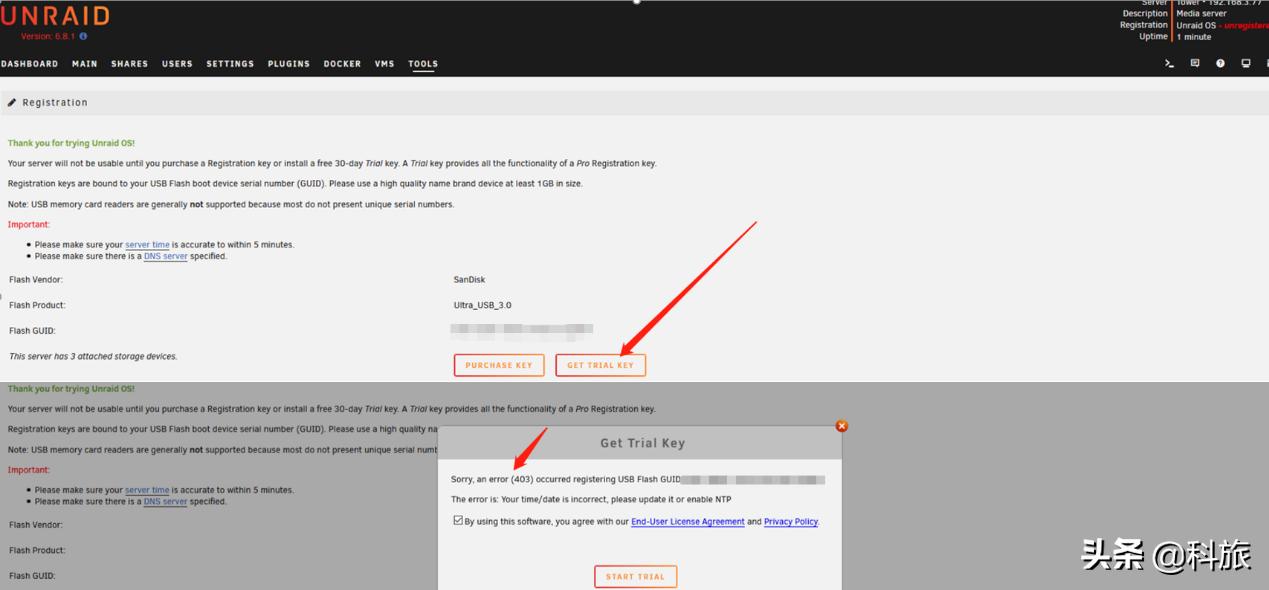Open the DNS server link in upper panel

[166, 256]
